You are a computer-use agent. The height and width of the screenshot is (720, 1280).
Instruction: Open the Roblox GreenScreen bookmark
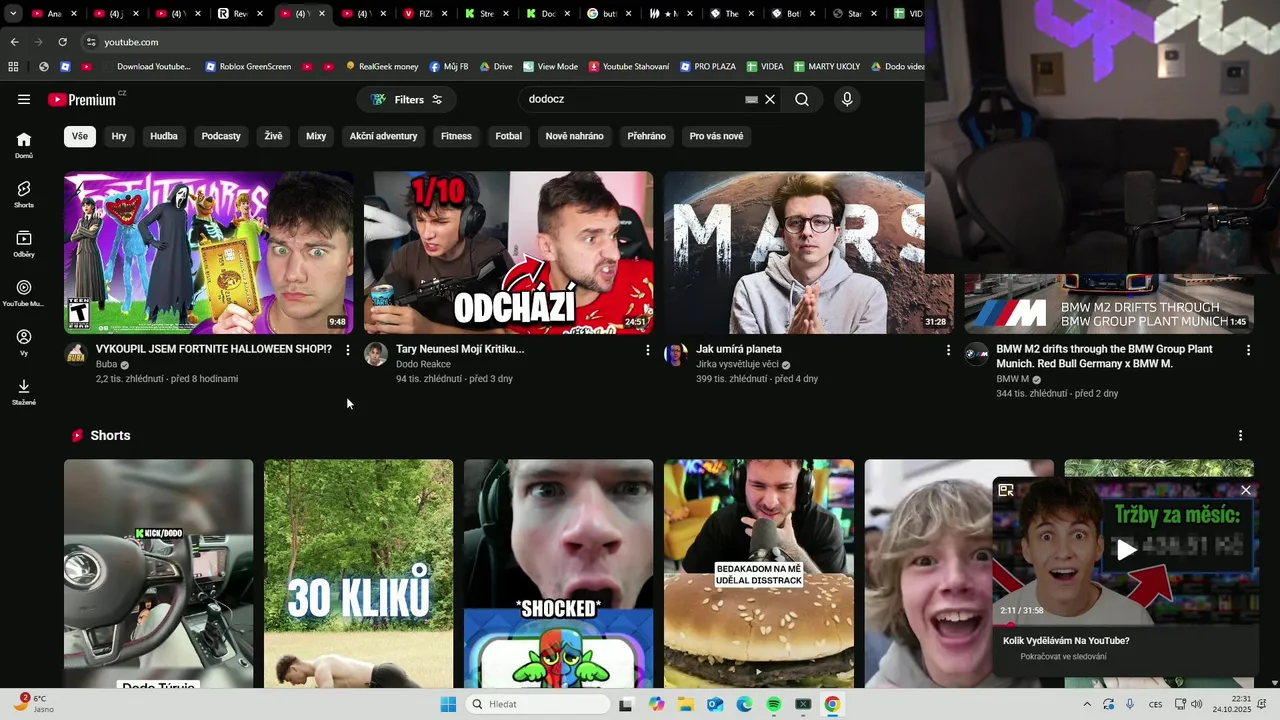coord(248,67)
